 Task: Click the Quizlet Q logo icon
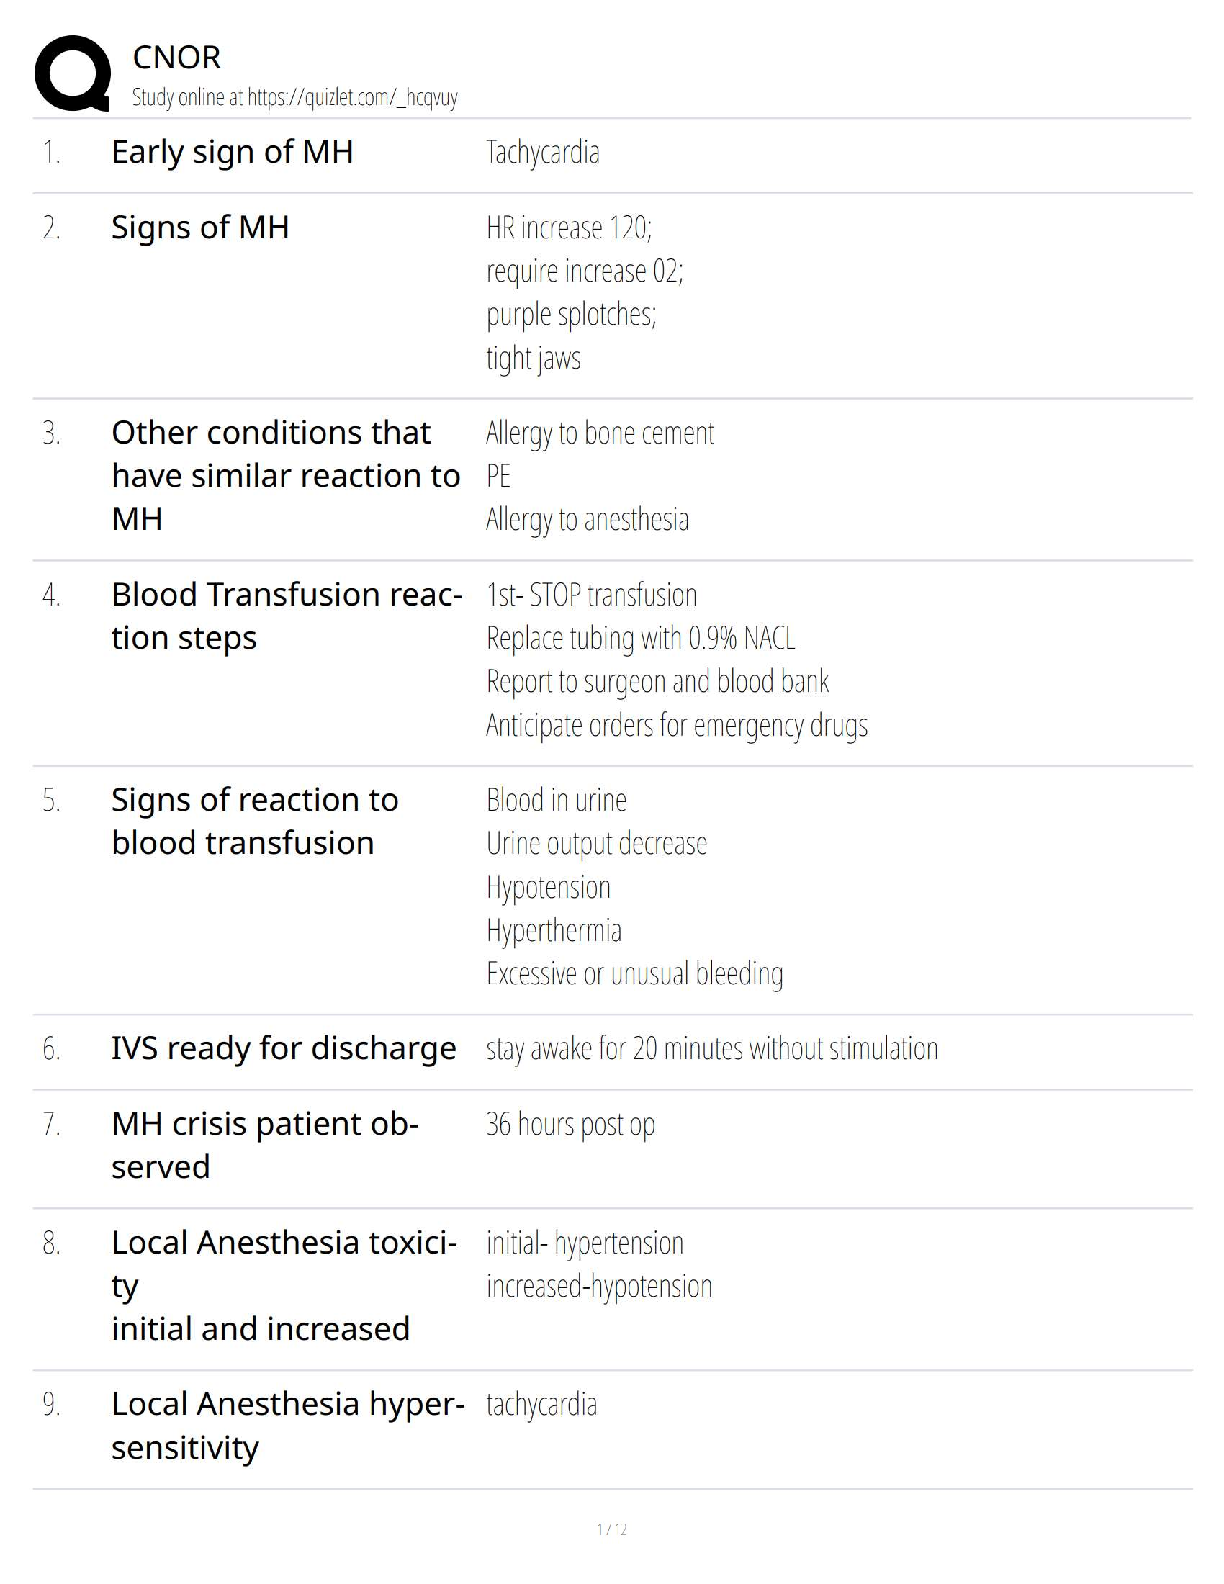pyautogui.click(x=72, y=73)
